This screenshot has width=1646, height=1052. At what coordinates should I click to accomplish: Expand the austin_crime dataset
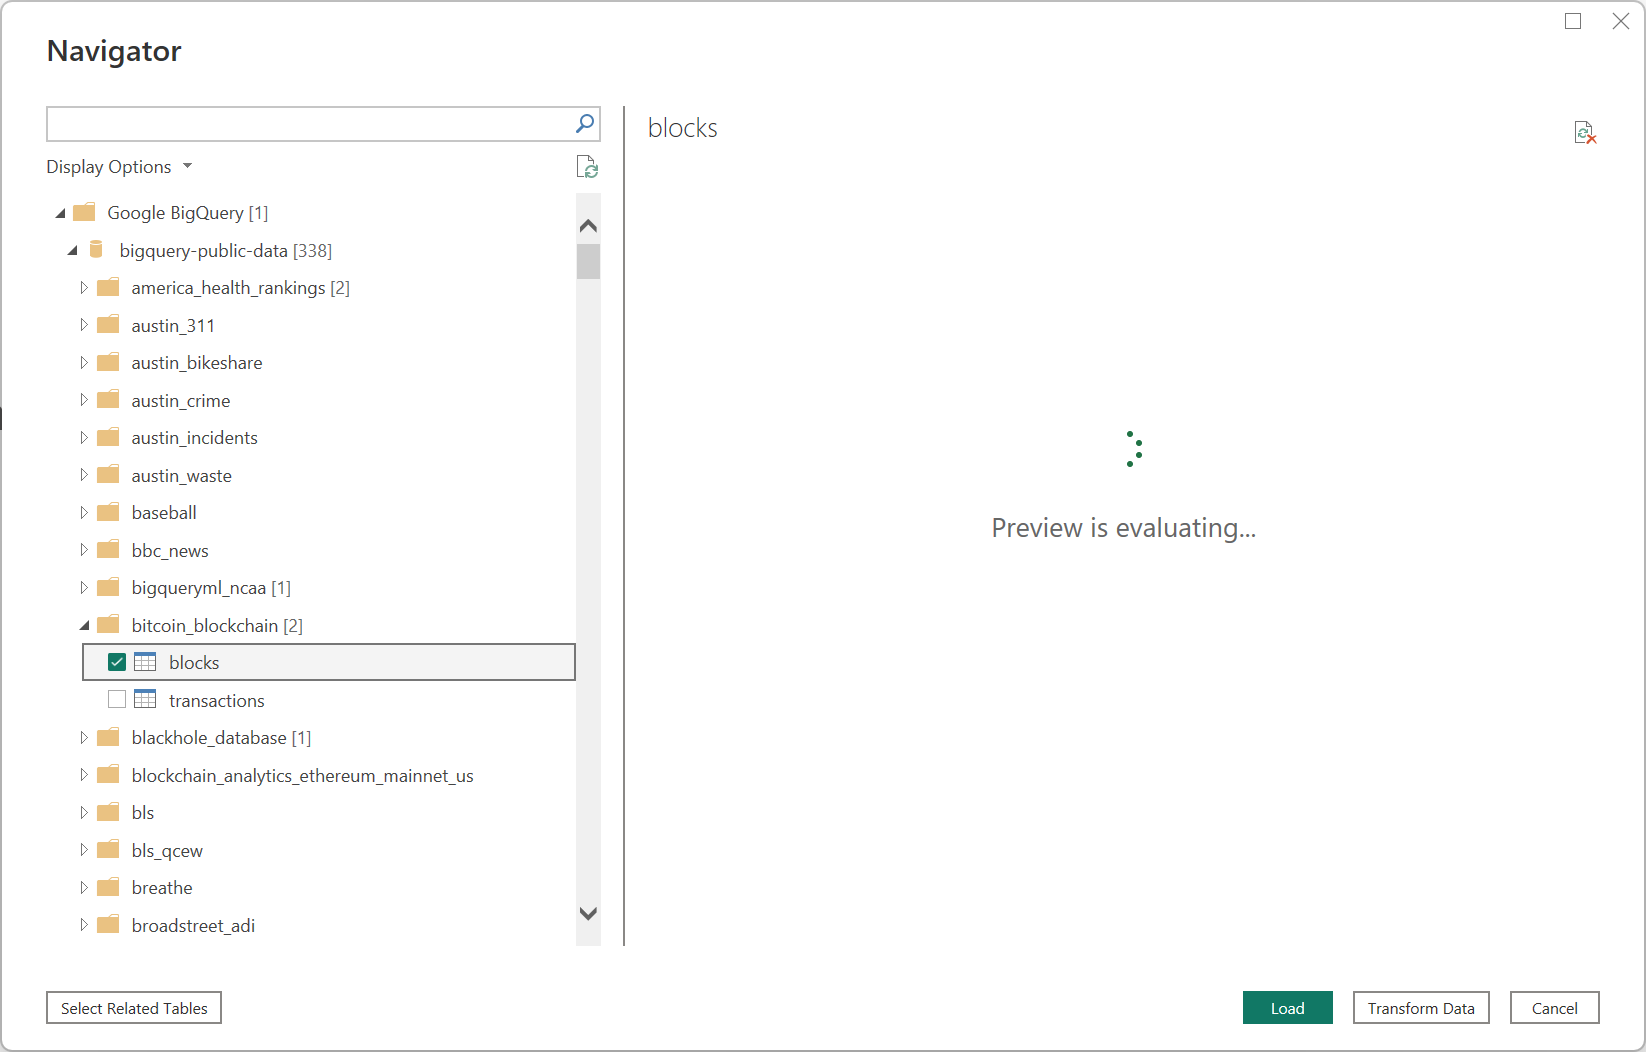click(84, 400)
